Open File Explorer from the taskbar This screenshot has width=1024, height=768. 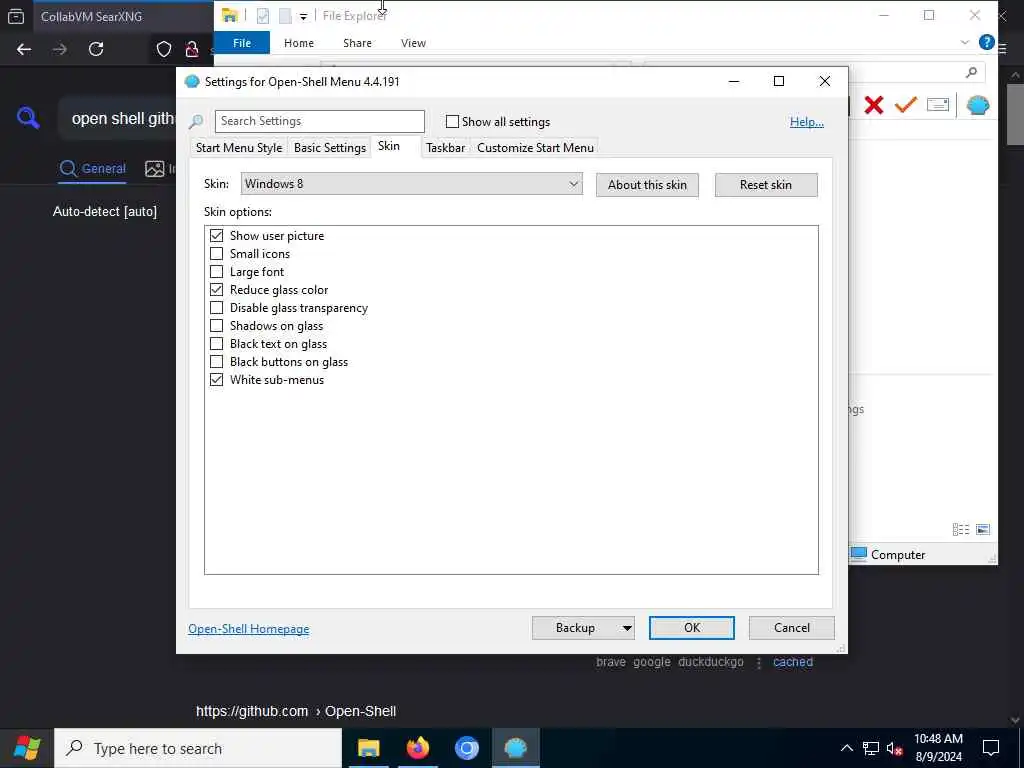[x=369, y=748]
